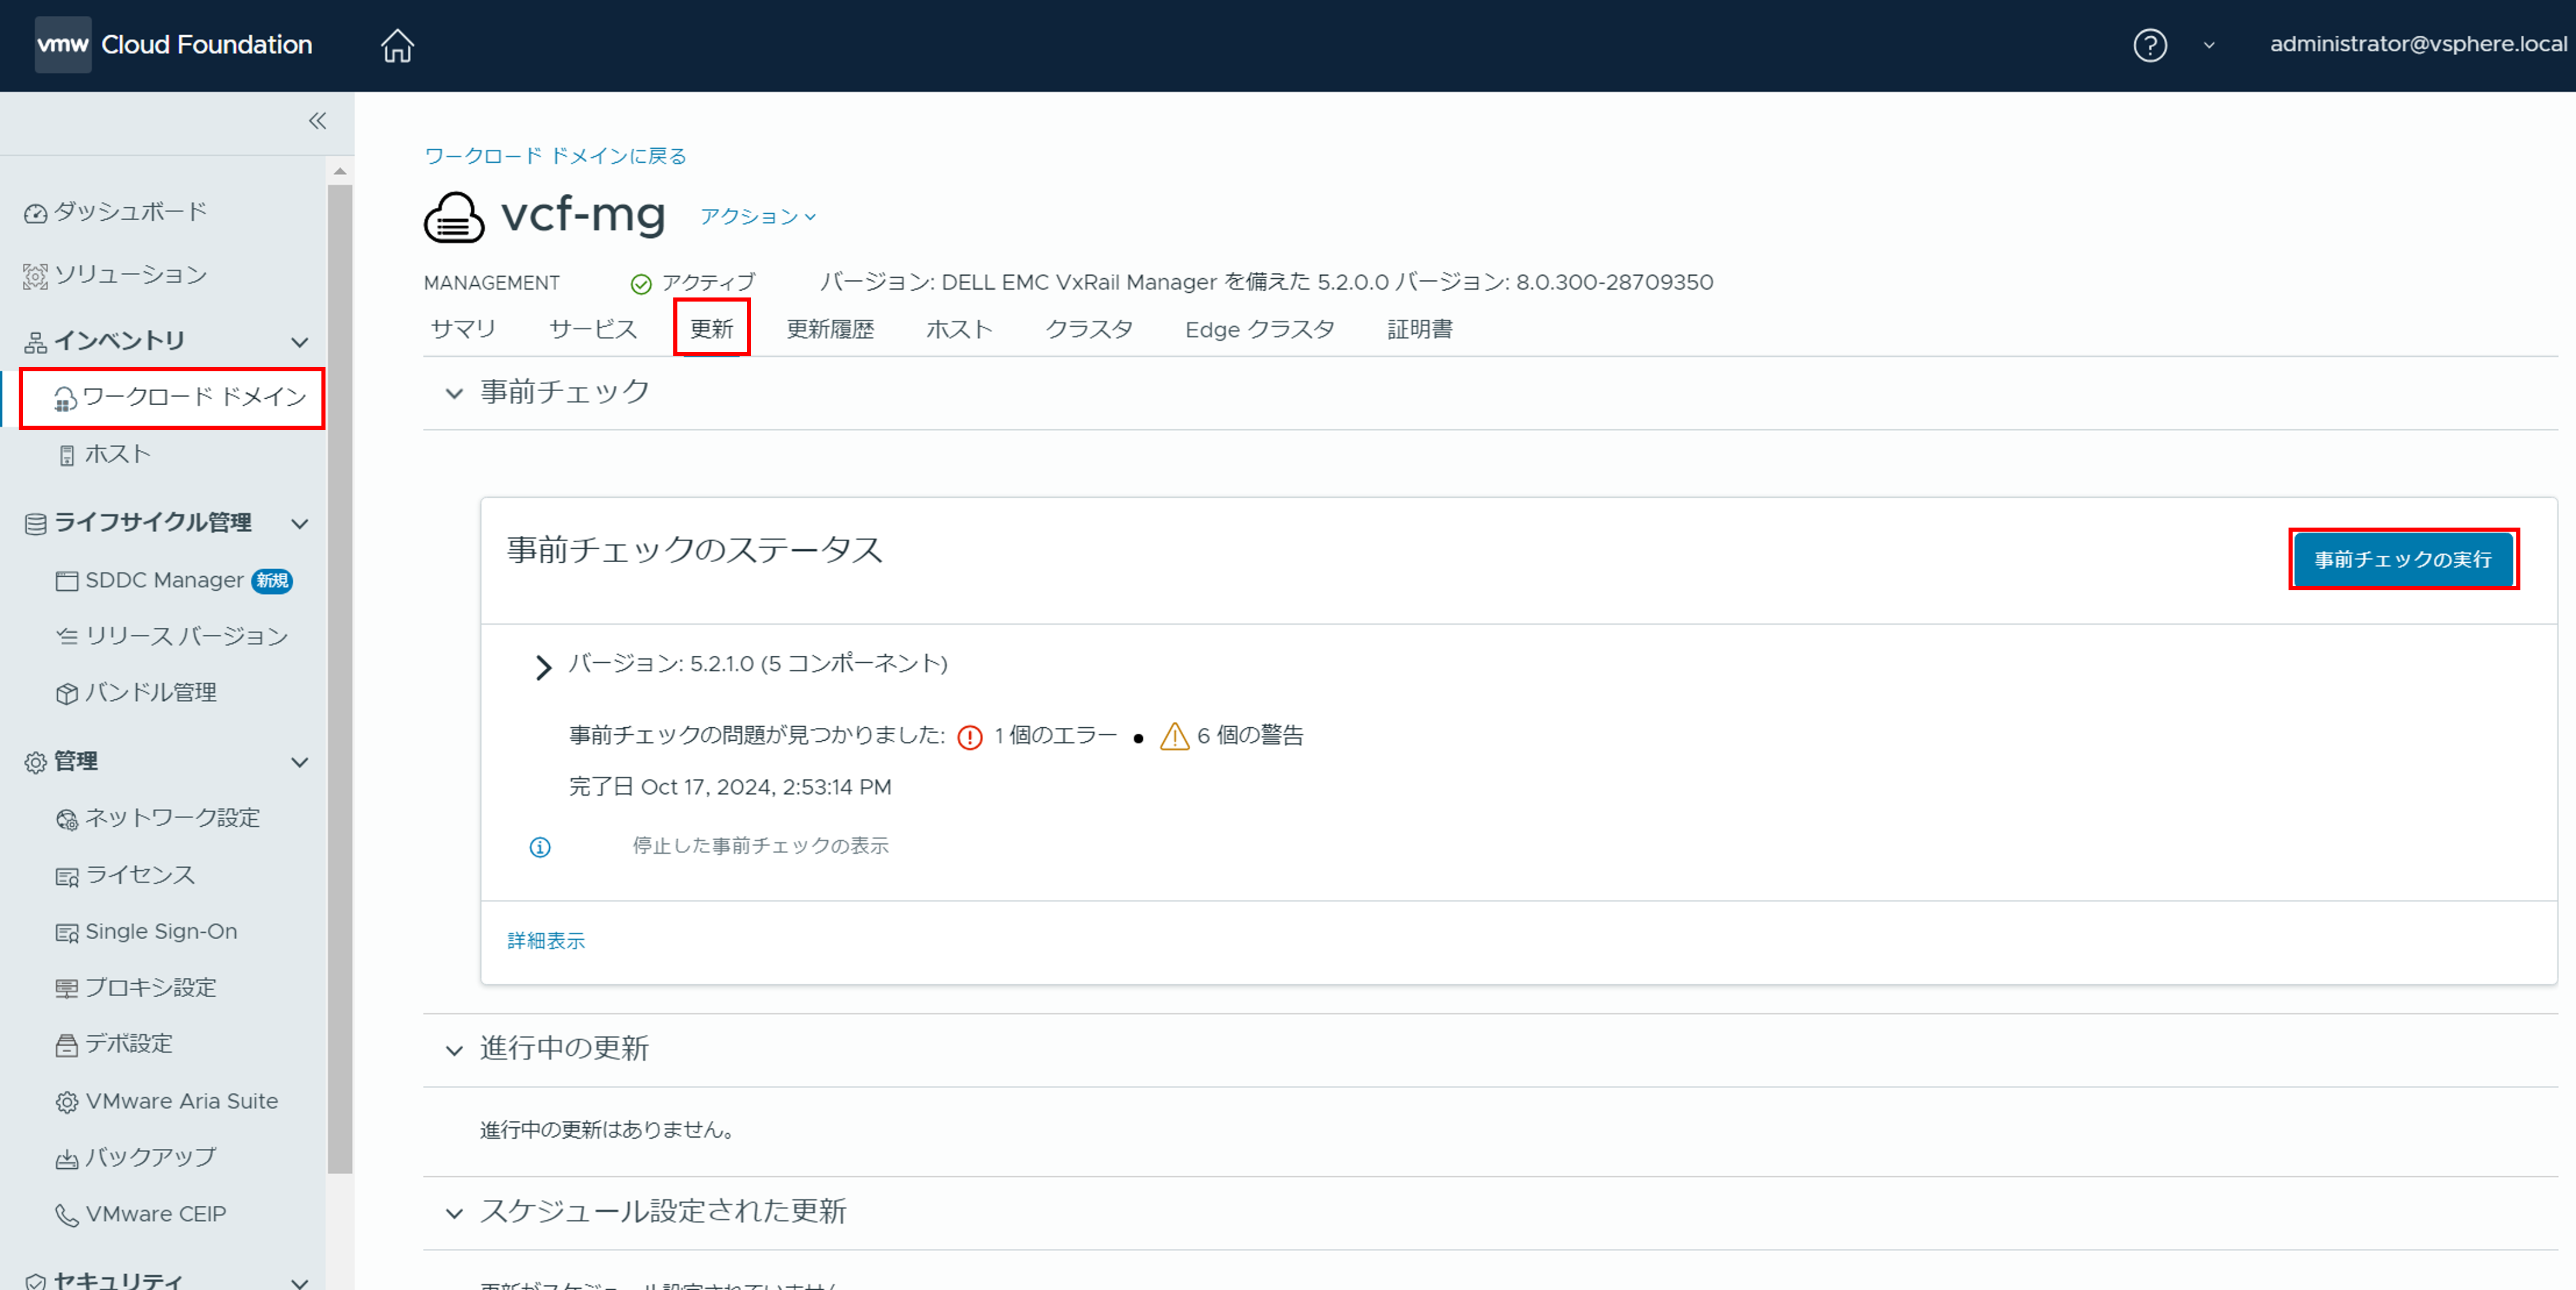
Task: Click the リリース バージョン list icon
Action: click(x=66, y=636)
